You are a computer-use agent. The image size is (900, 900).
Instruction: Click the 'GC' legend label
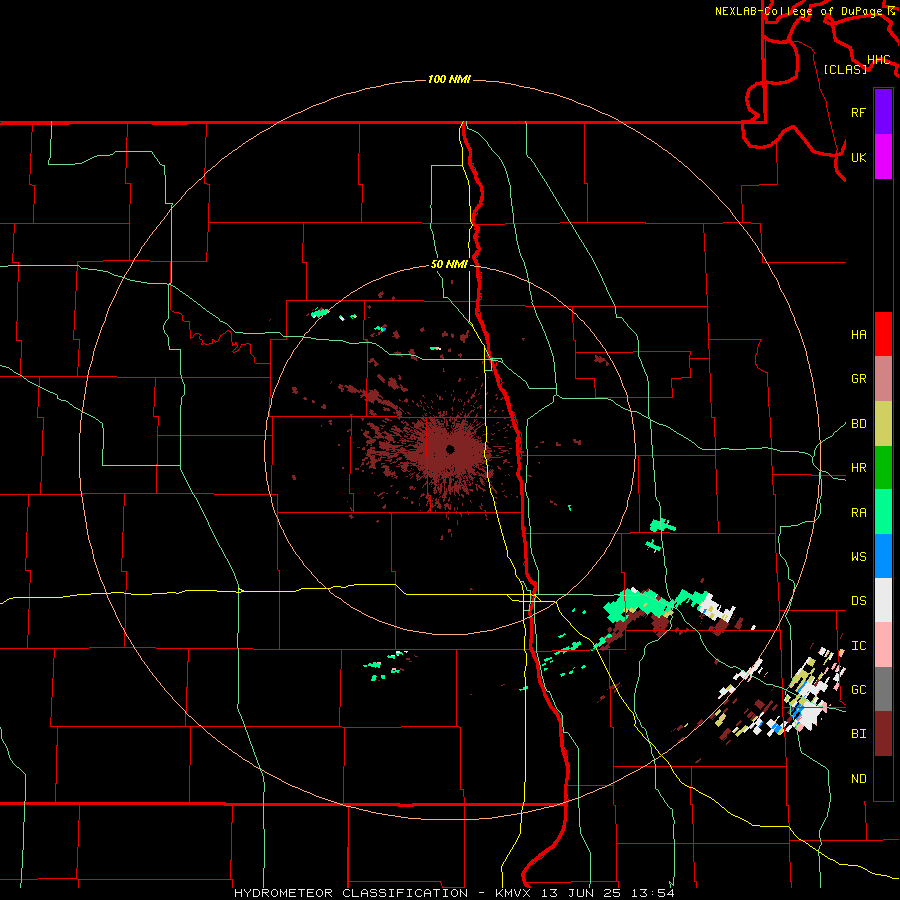click(858, 689)
